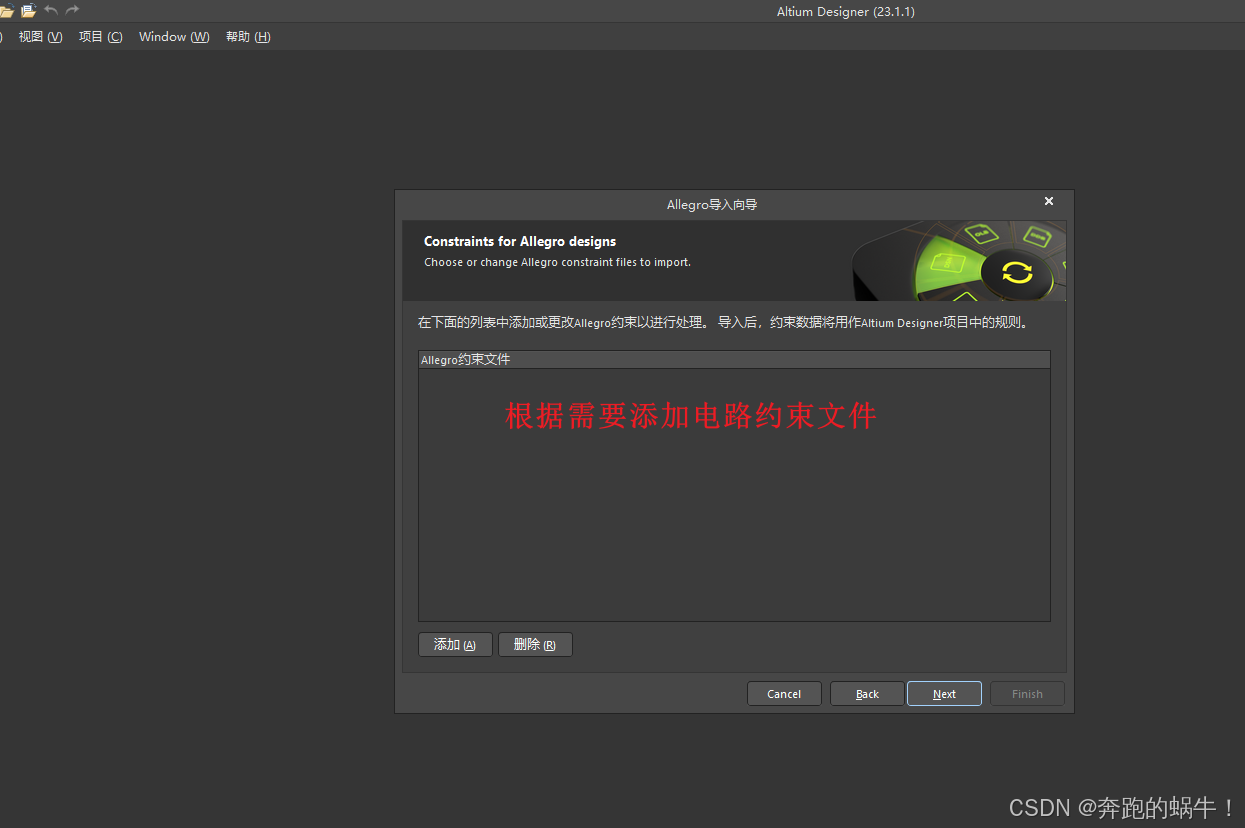Click the undo arrow icon
Image resolution: width=1245 pixels, height=828 pixels.
click(51, 11)
